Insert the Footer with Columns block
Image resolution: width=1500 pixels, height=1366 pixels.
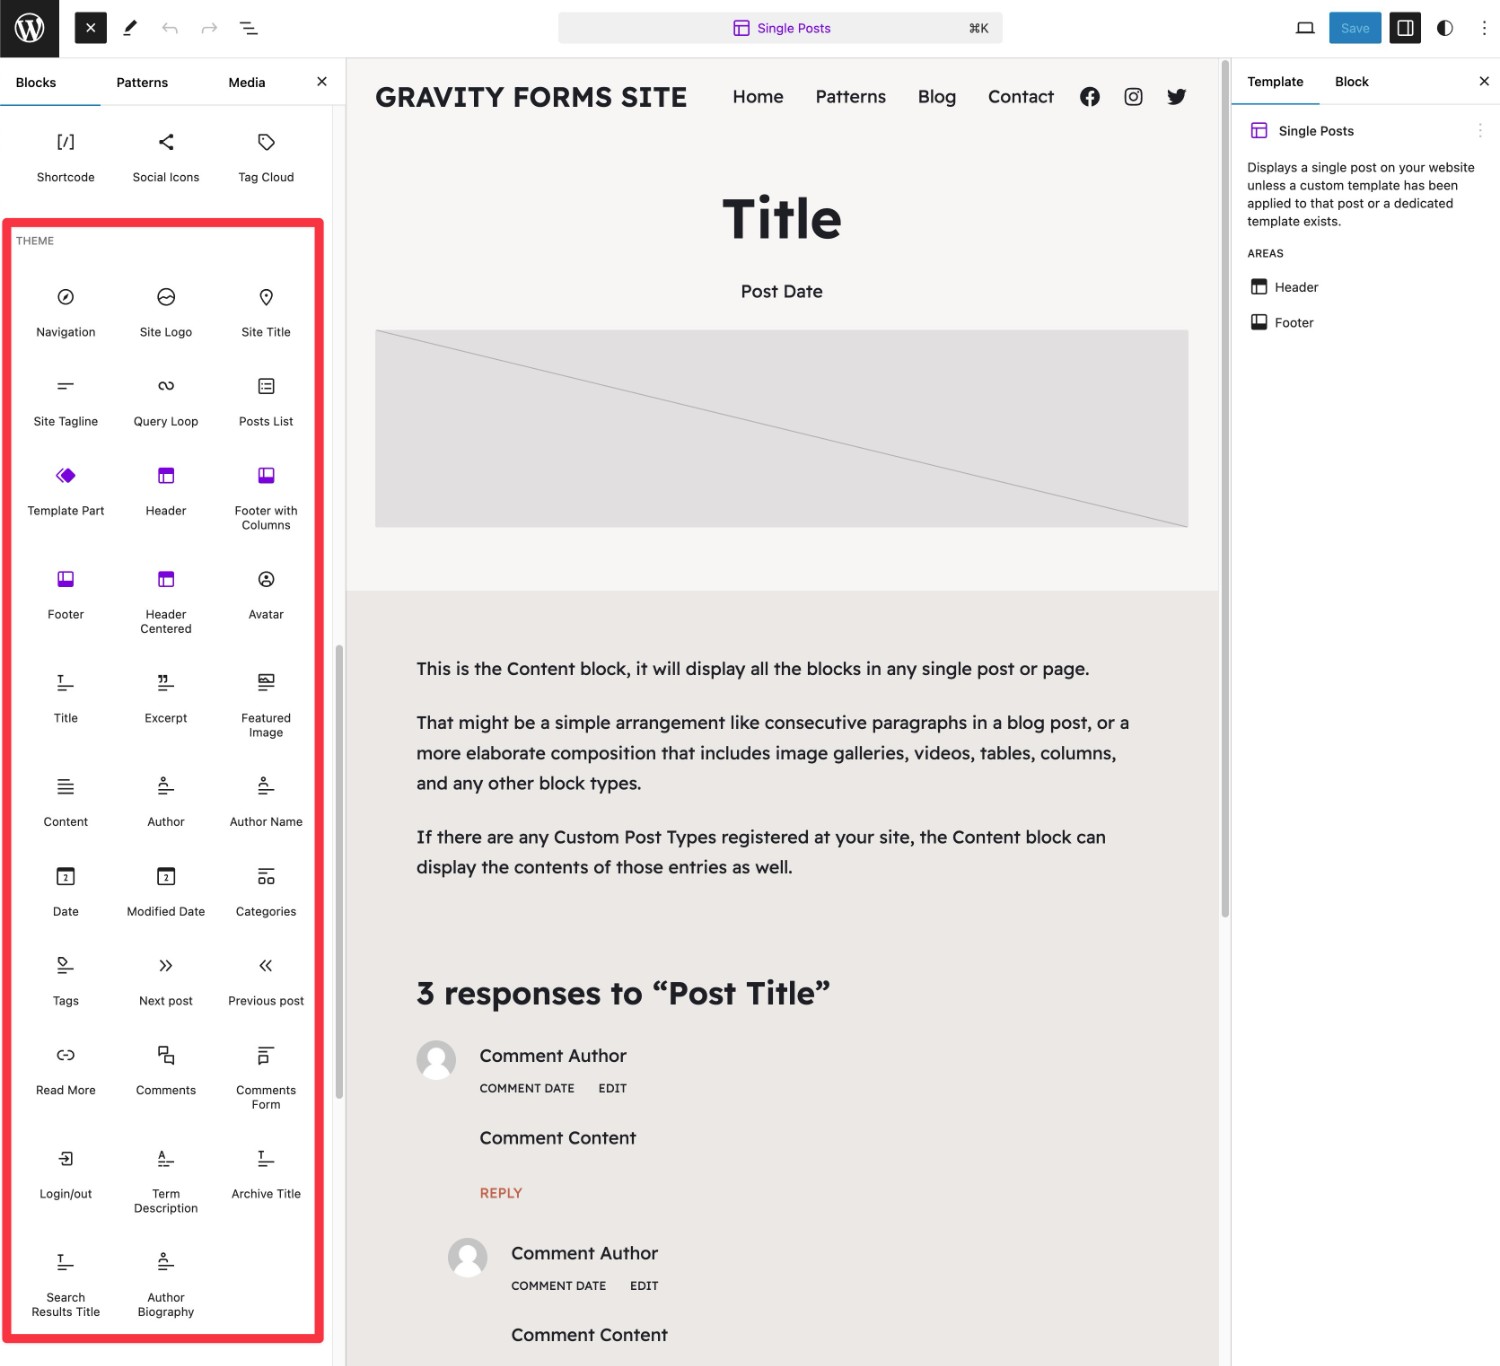(266, 497)
